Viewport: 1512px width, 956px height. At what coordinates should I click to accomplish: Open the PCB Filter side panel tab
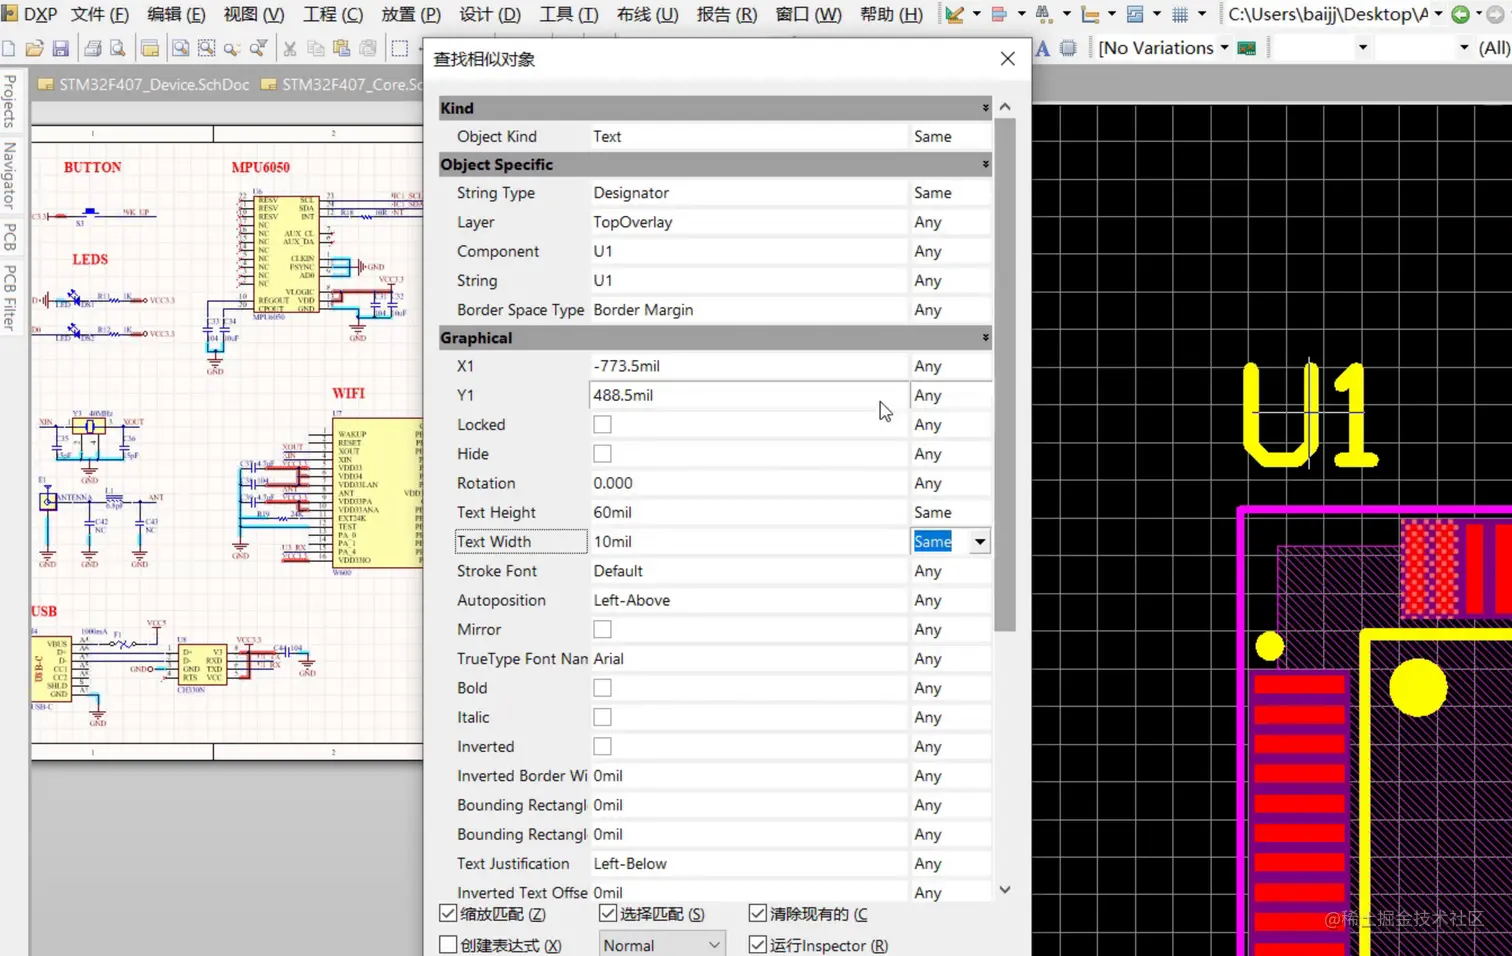[x=10, y=297]
